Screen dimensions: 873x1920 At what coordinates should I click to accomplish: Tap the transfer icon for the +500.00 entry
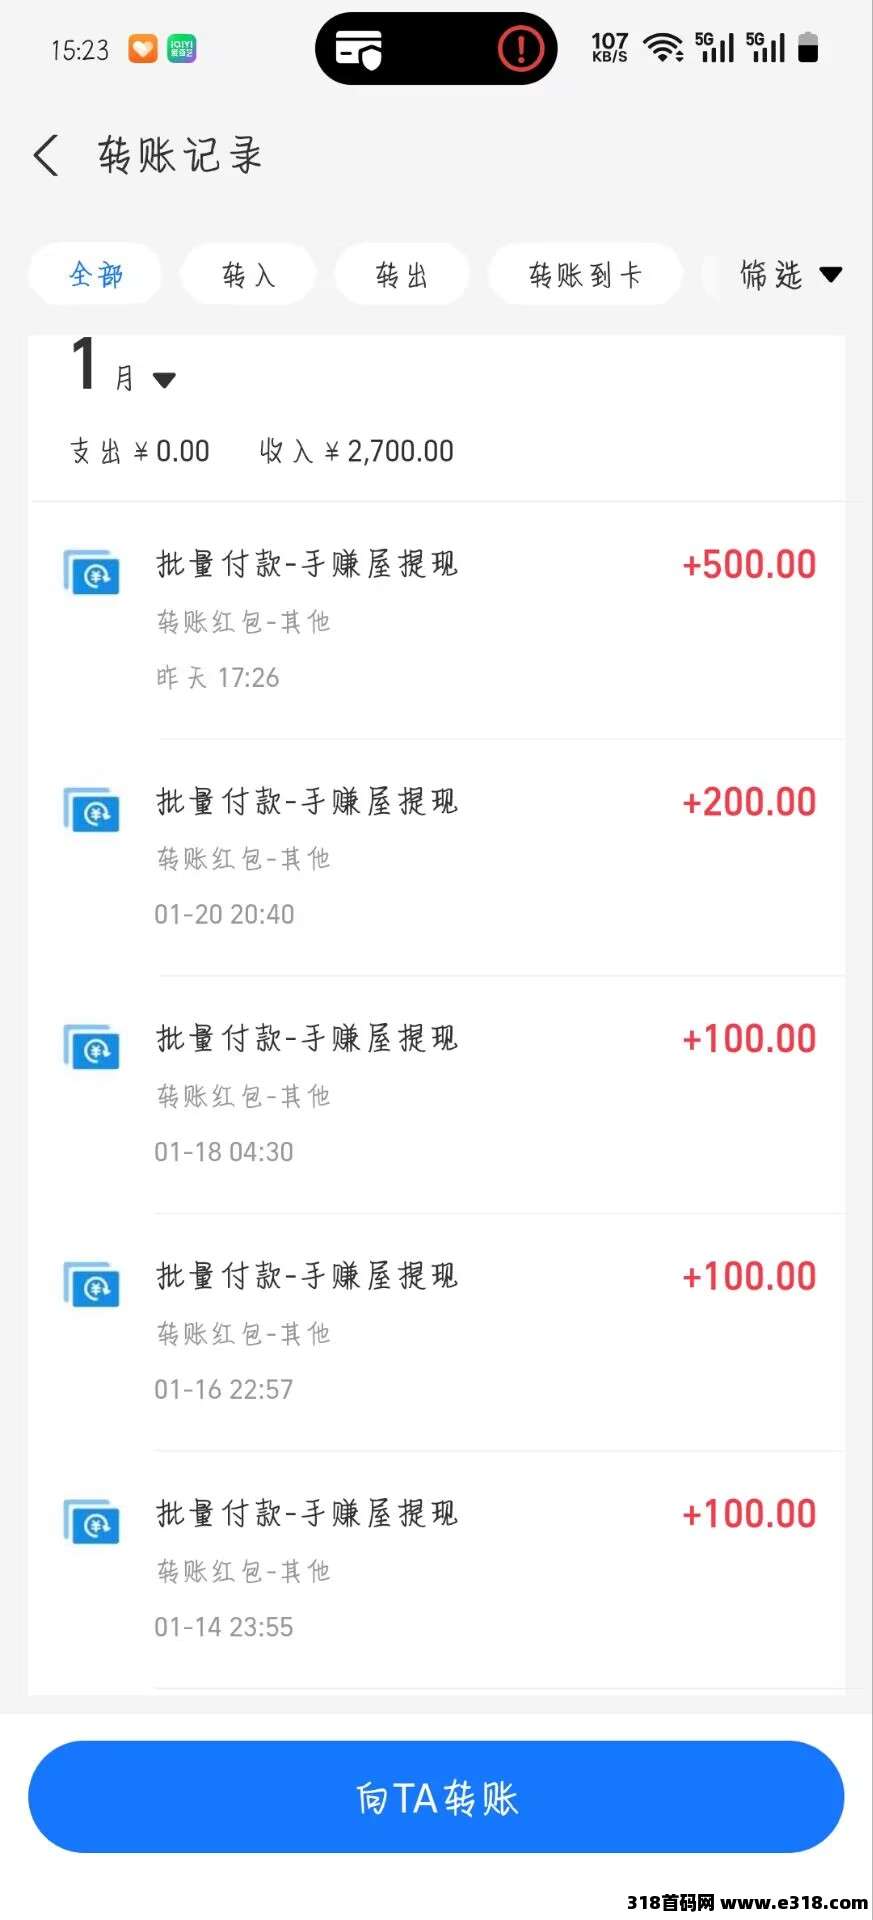(x=92, y=573)
